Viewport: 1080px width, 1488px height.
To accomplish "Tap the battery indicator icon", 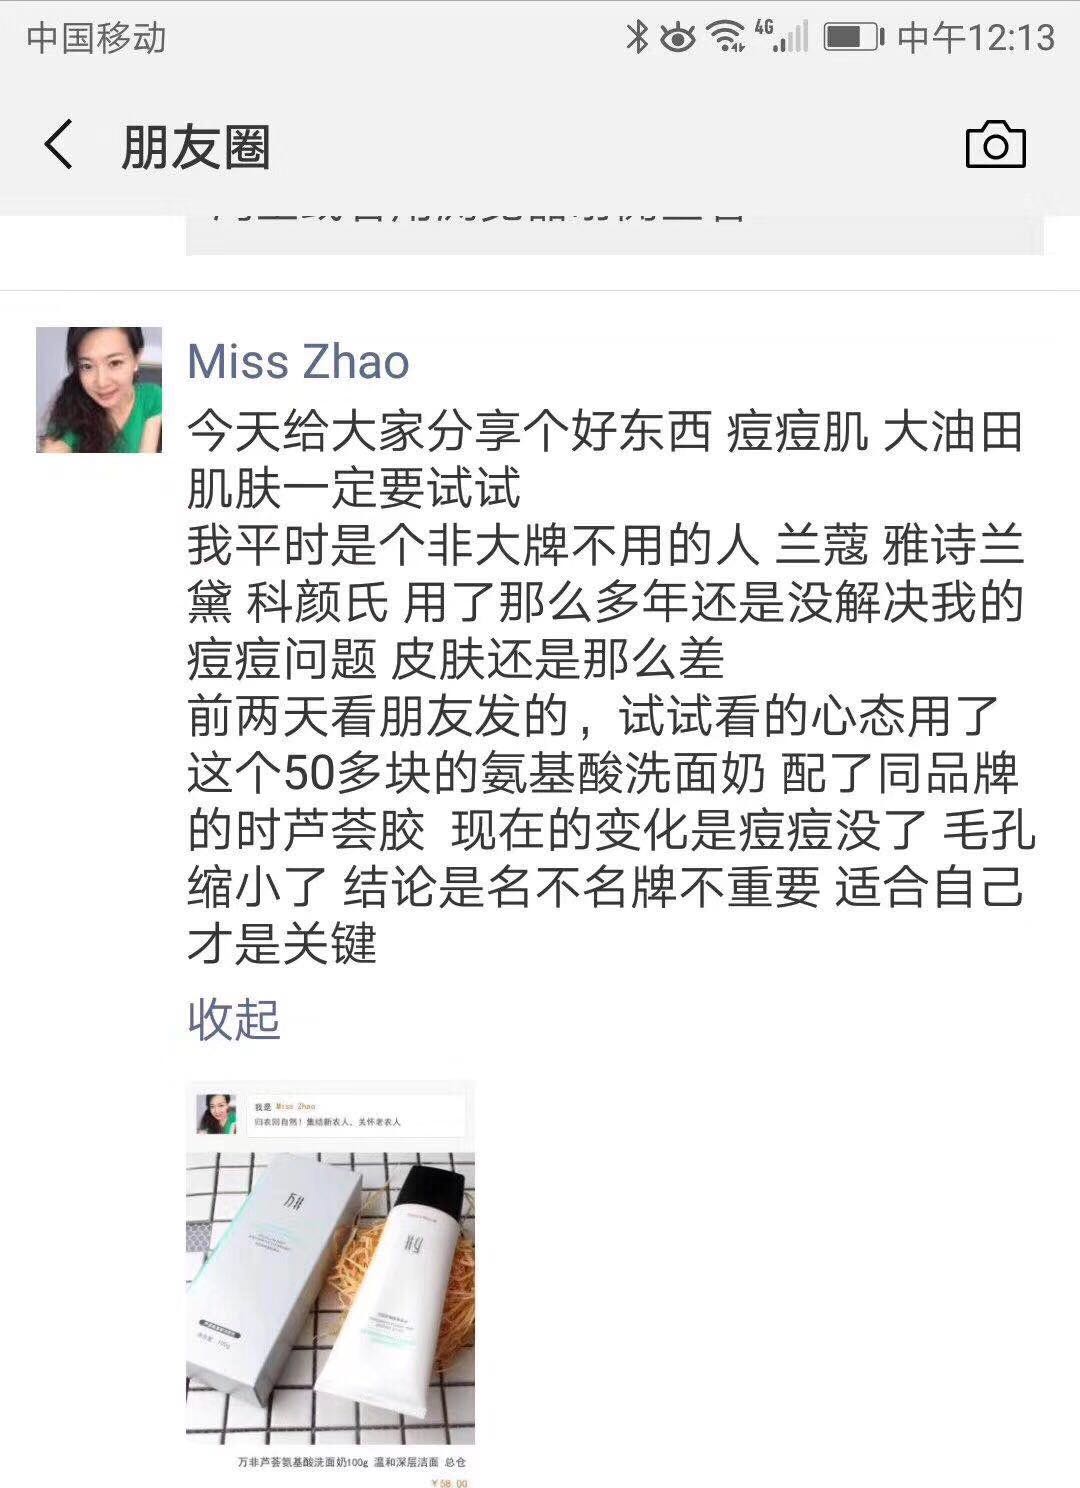I will coord(853,38).
